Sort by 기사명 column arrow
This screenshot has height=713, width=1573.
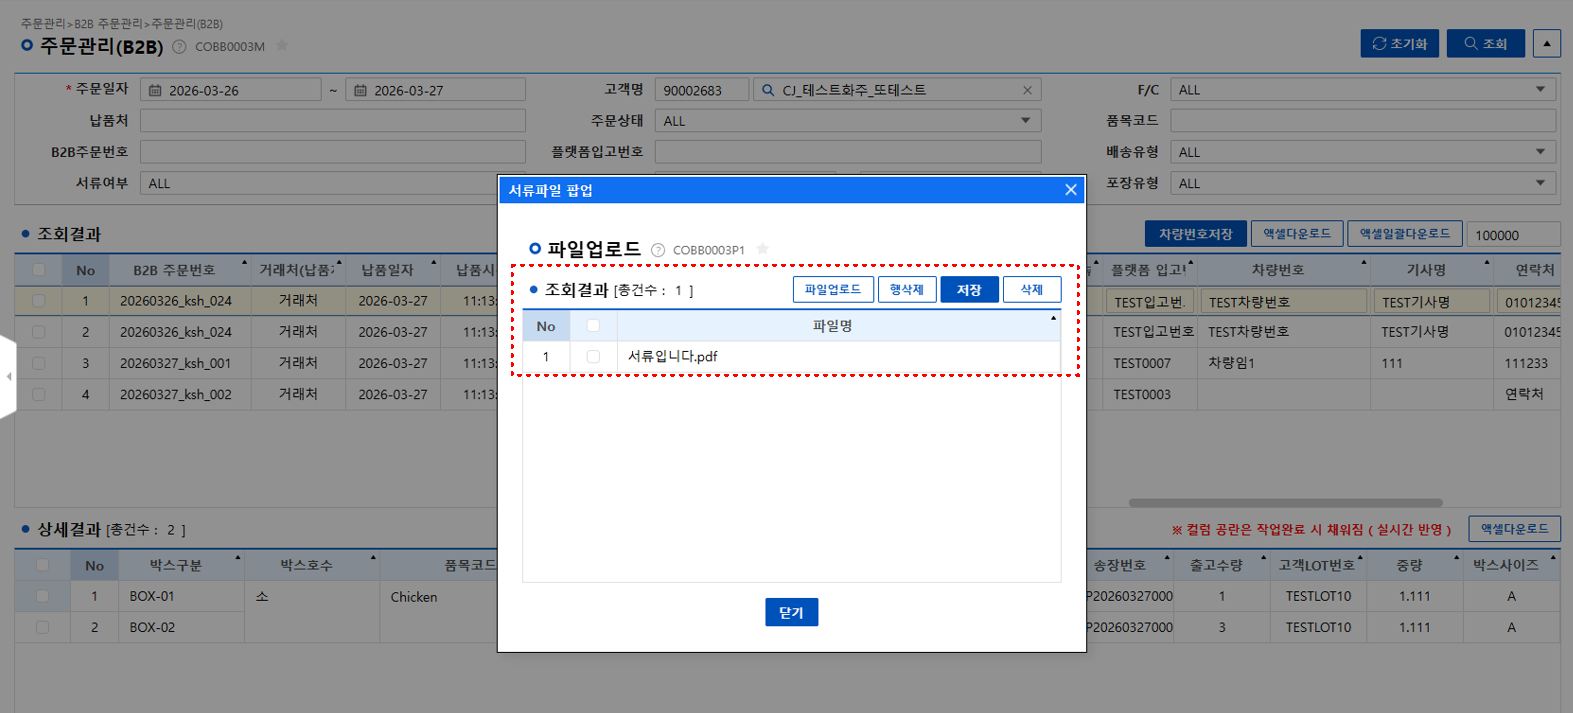(1487, 263)
